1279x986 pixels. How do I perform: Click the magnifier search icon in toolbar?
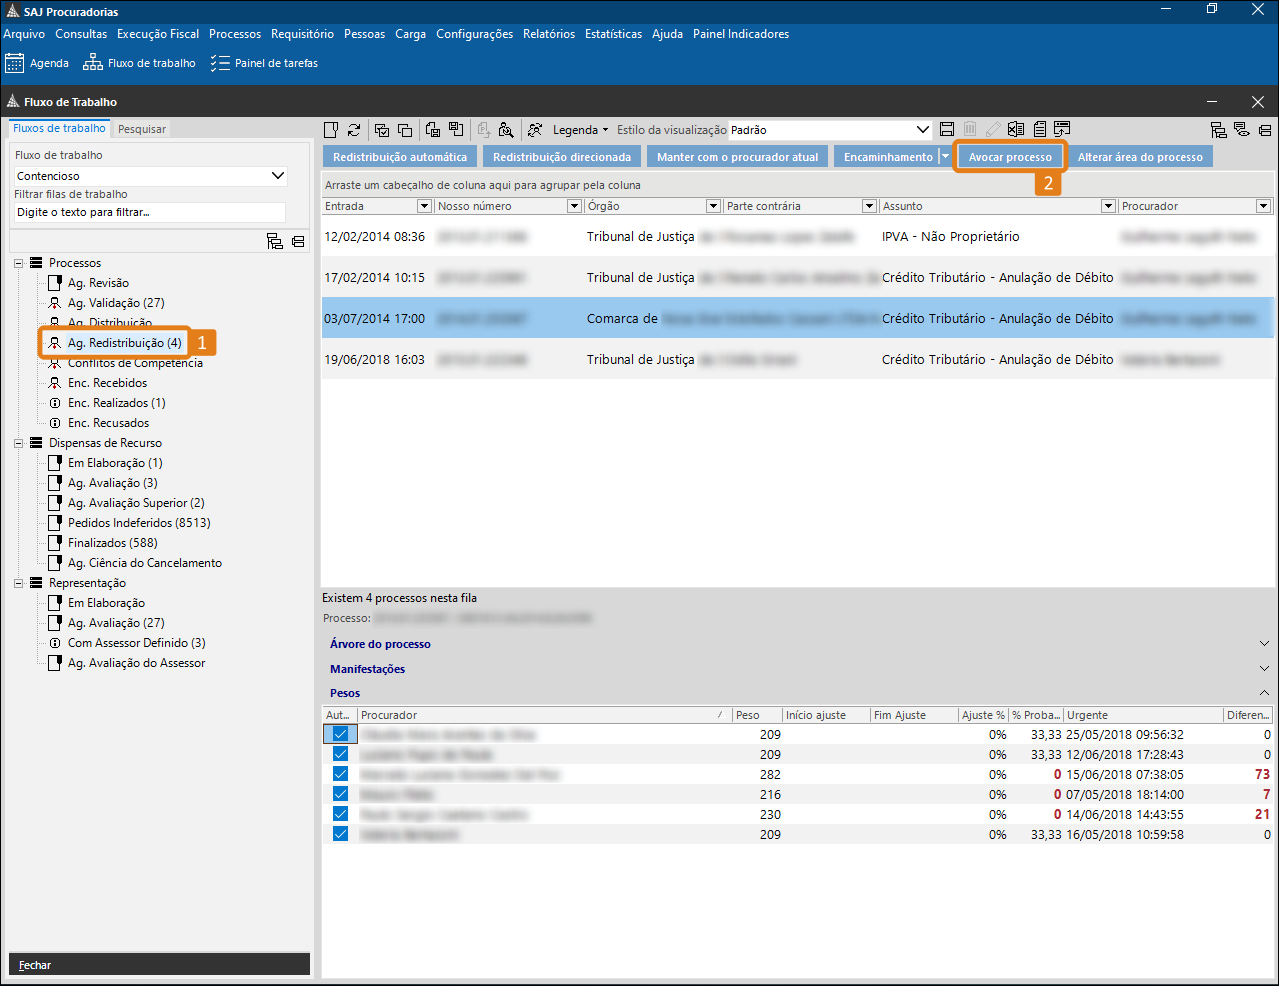[x=506, y=130]
